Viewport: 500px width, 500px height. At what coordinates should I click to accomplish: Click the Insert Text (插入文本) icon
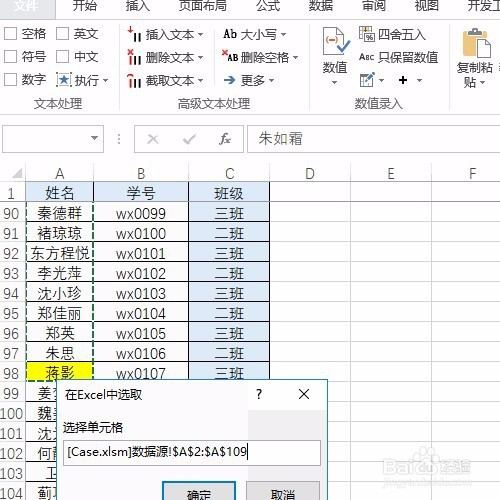[x=134, y=34]
